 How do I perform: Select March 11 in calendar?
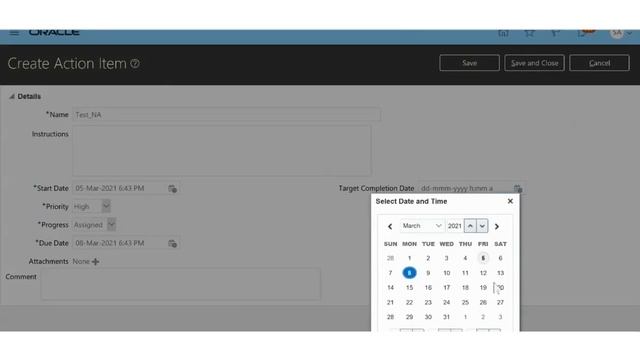point(465,273)
